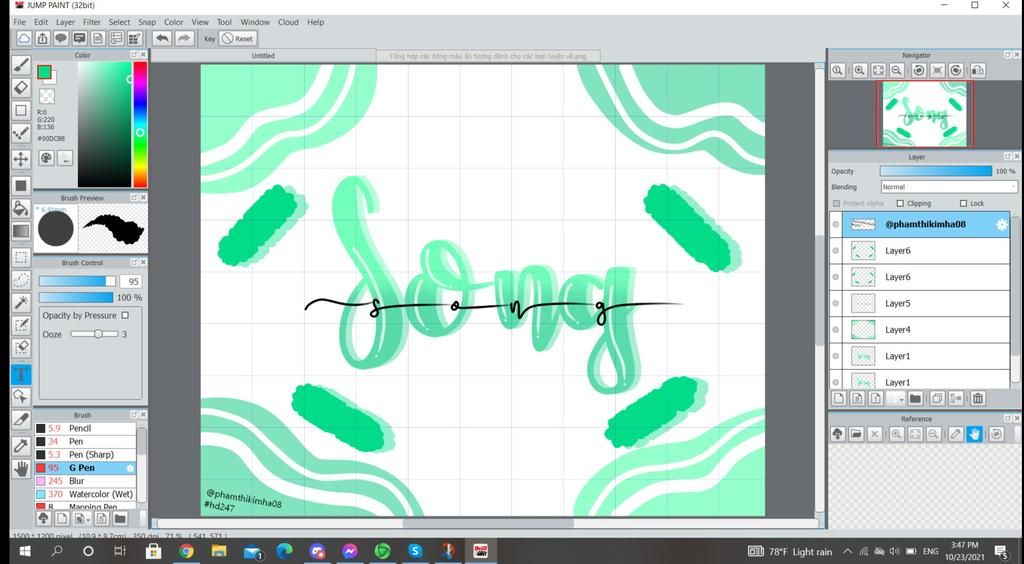1024x564 pixels.
Task: Click the foreground green color swatch
Action: click(44, 72)
